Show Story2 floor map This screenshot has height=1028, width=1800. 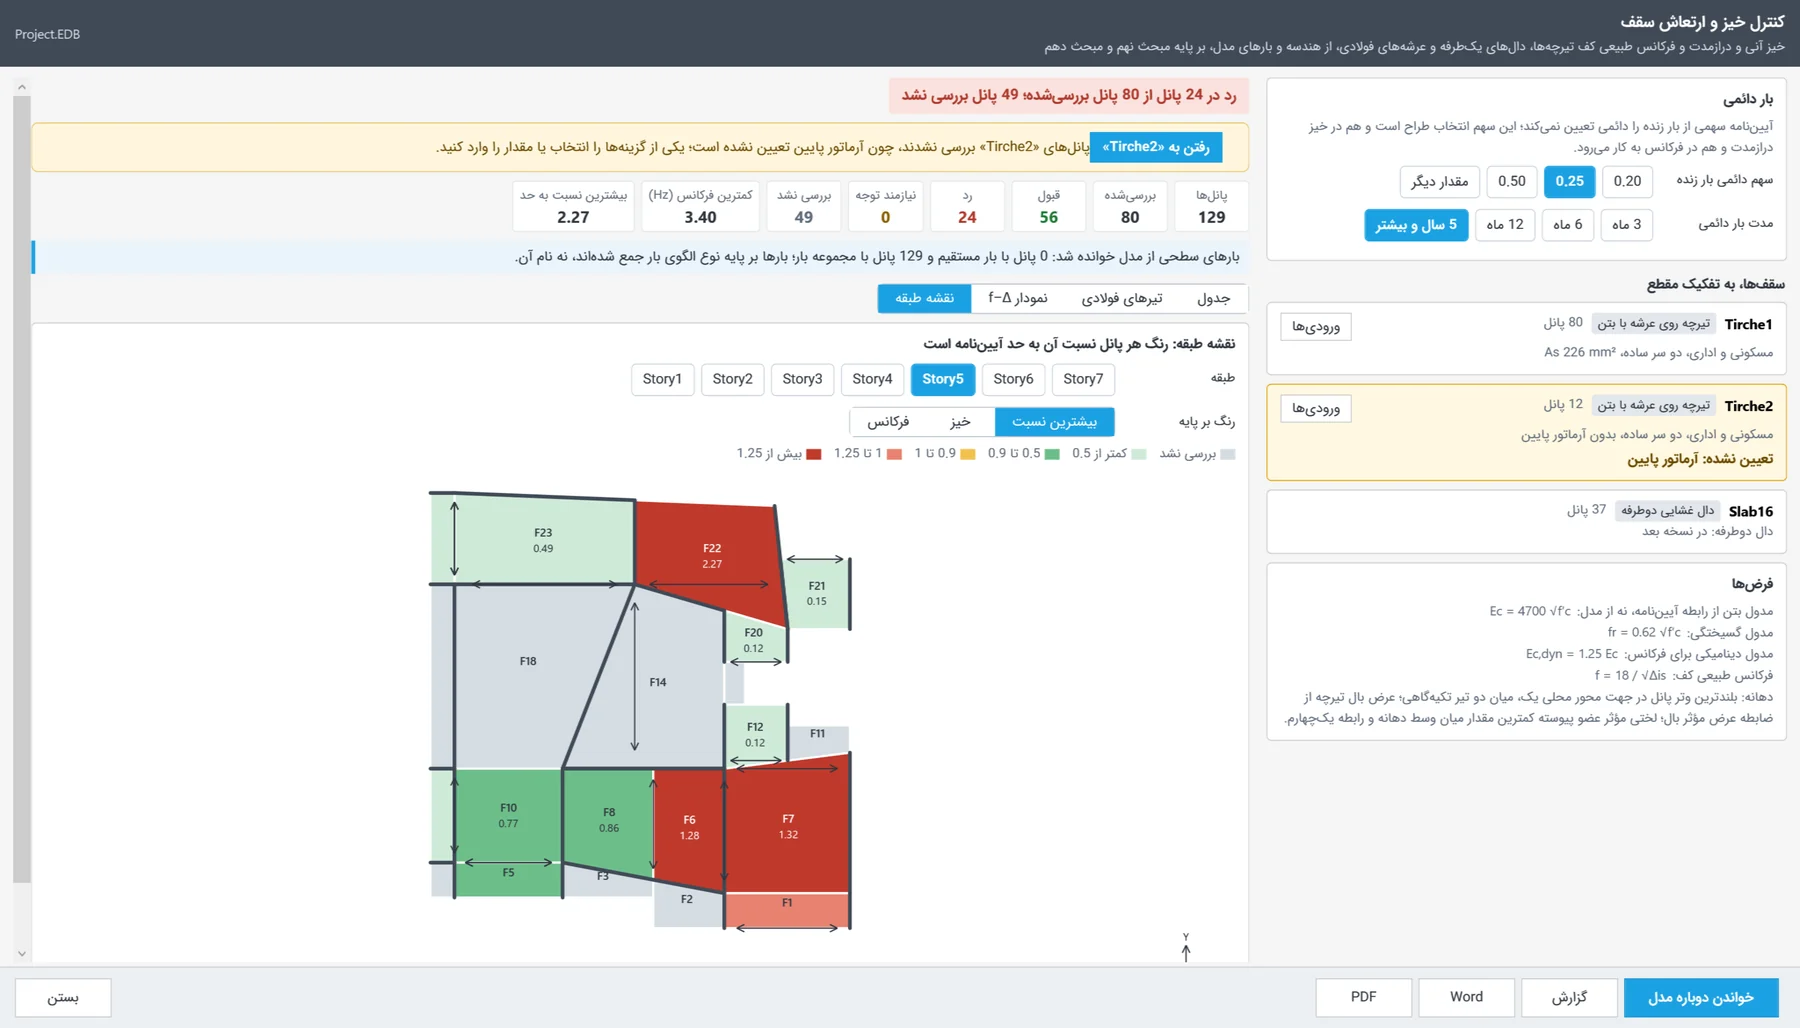pyautogui.click(x=732, y=379)
